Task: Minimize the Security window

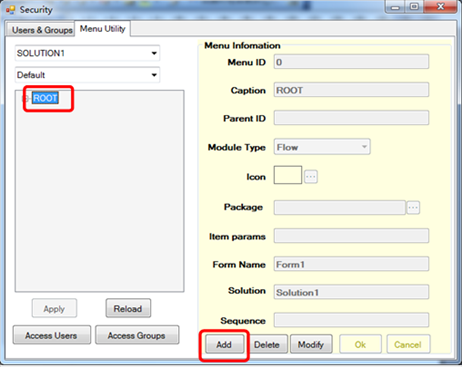Action: pyautogui.click(x=395, y=7)
